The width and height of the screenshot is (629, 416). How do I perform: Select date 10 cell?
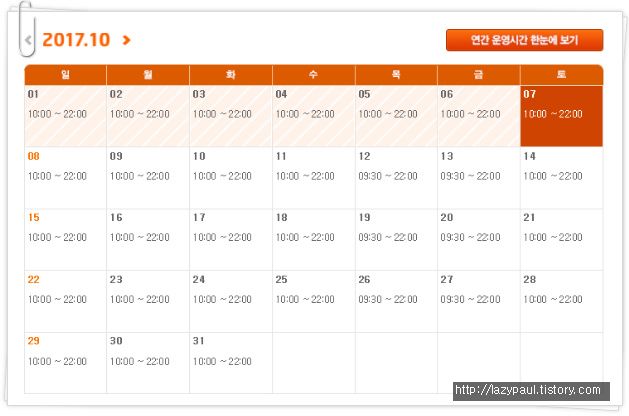click(231, 178)
